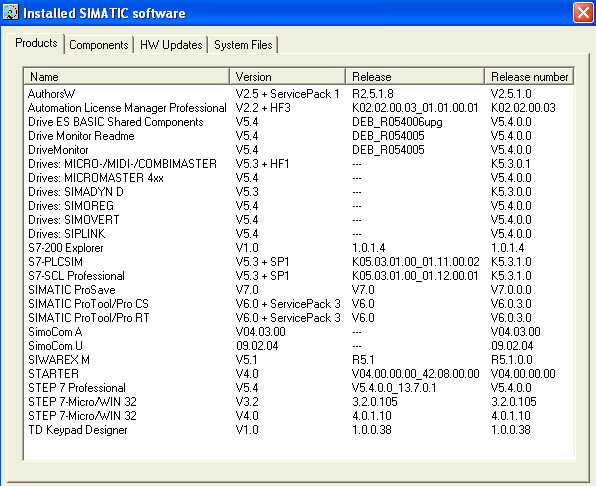Viewport: 596px width, 486px height.
Task: Open the HW Updates tab
Action: pos(171,45)
